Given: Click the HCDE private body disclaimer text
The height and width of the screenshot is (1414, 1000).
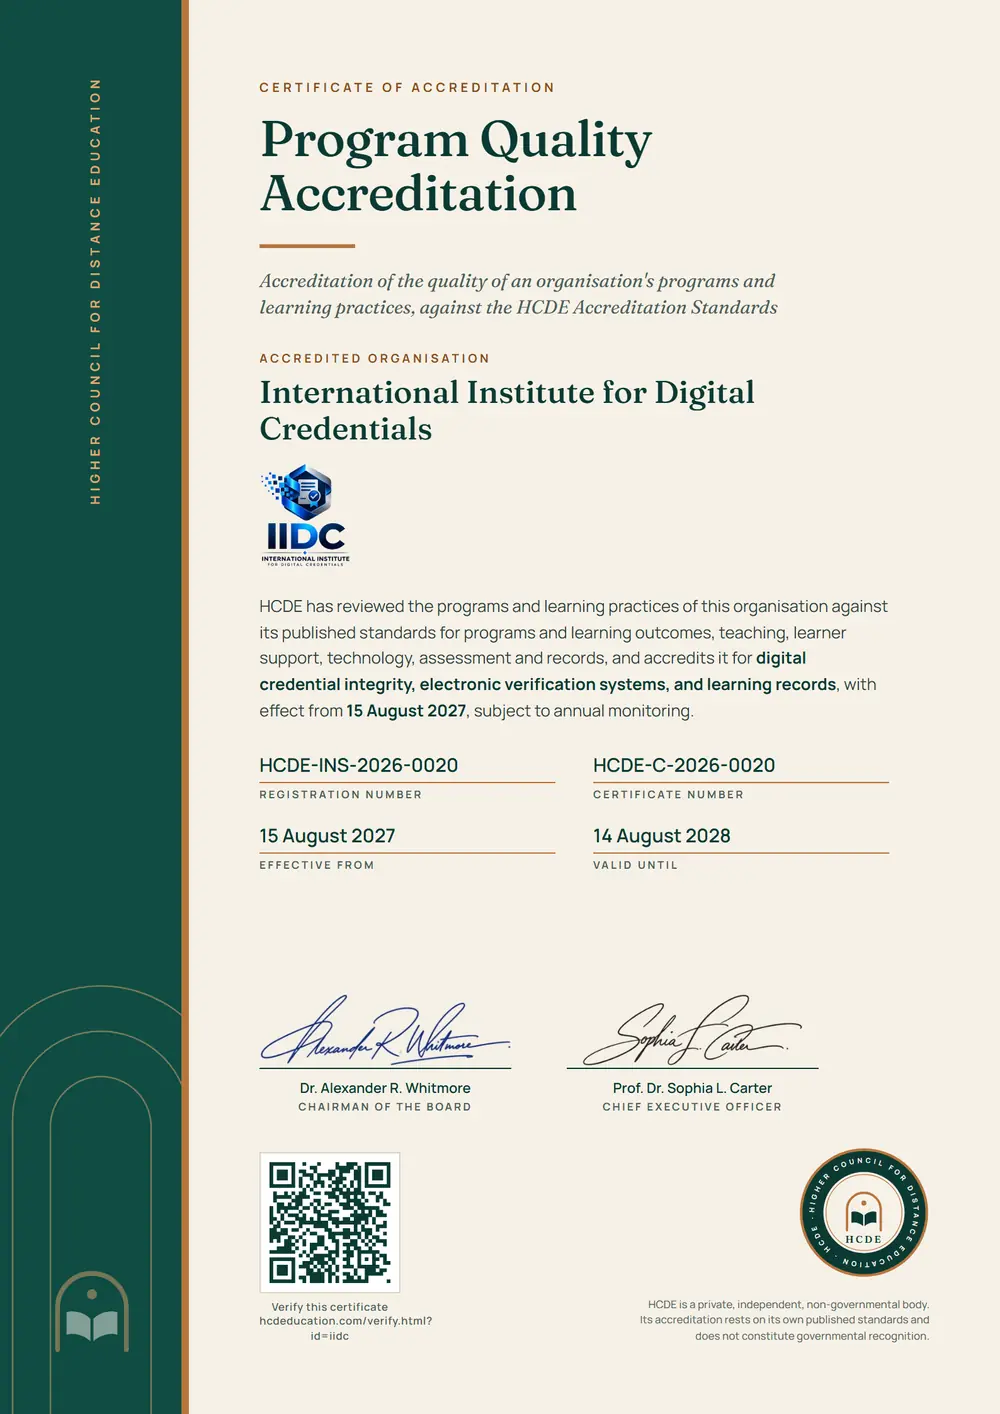Looking at the screenshot, I should point(785,1320).
